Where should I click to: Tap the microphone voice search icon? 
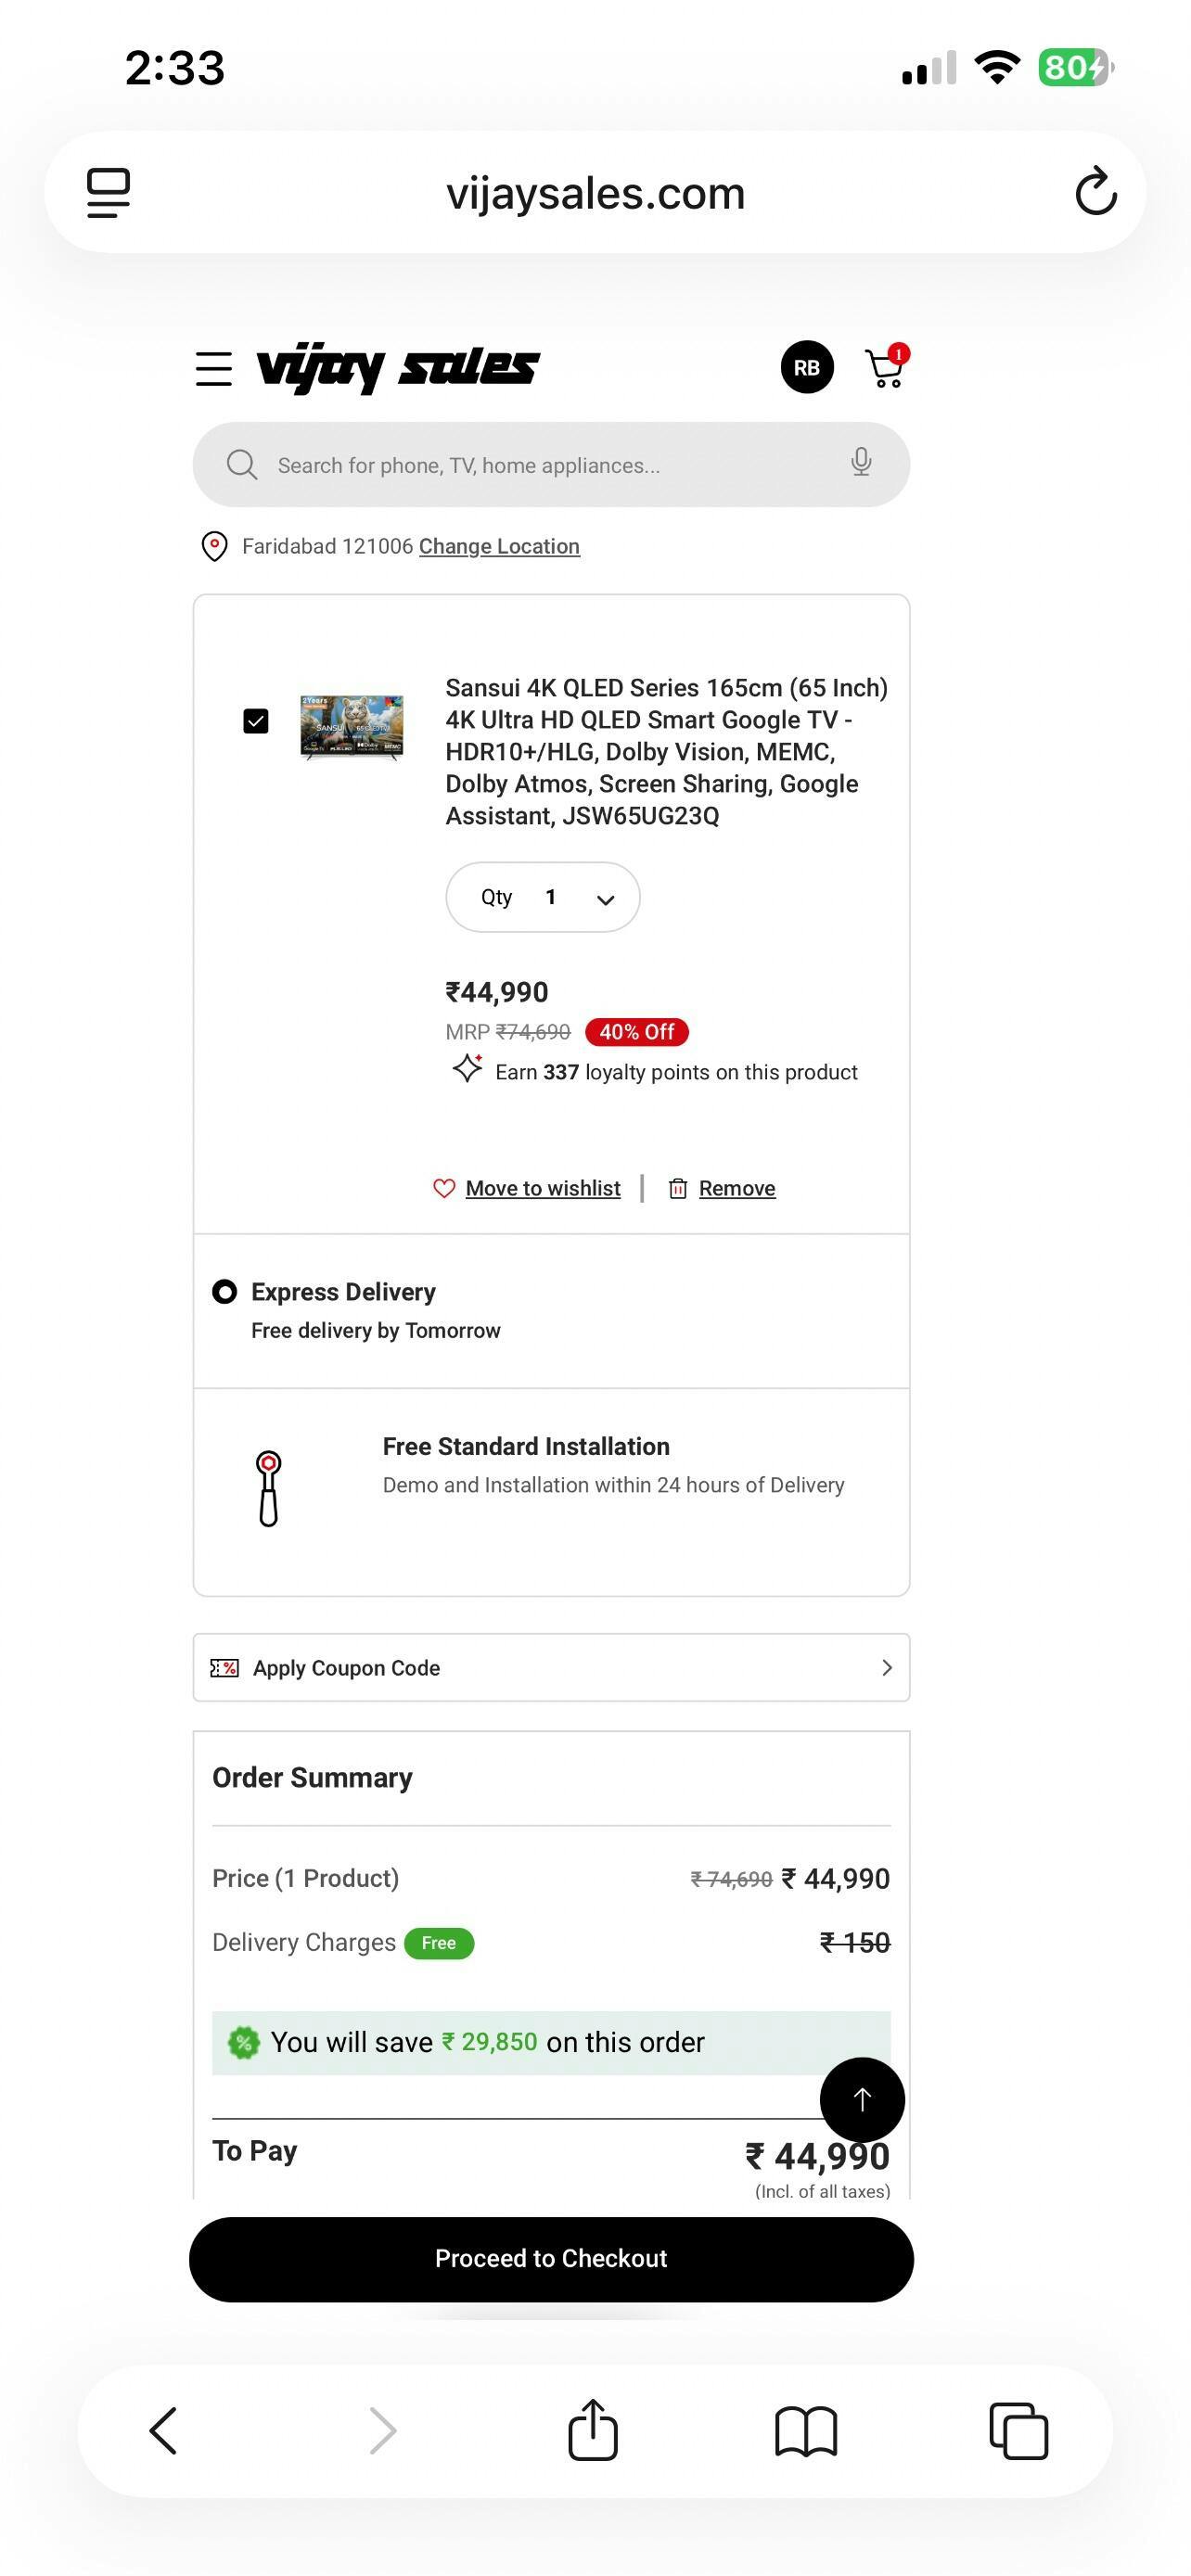tap(861, 463)
